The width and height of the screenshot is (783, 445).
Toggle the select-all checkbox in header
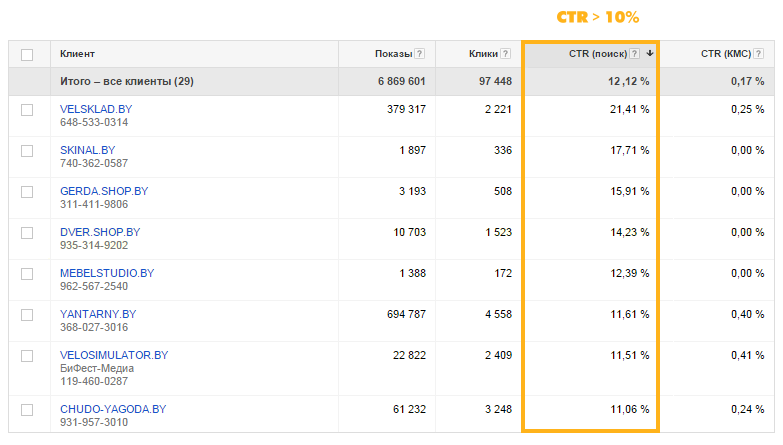pyautogui.click(x=27, y=54)
